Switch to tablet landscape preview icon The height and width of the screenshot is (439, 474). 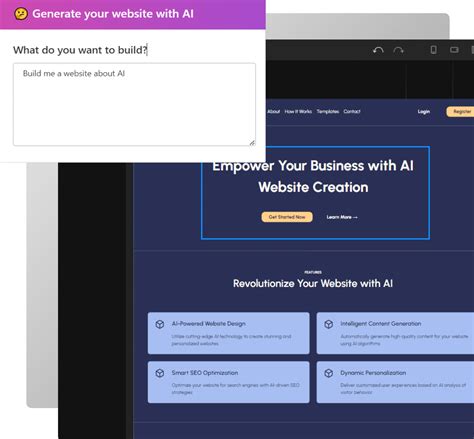pyautogui.click(x=454, y=50)
